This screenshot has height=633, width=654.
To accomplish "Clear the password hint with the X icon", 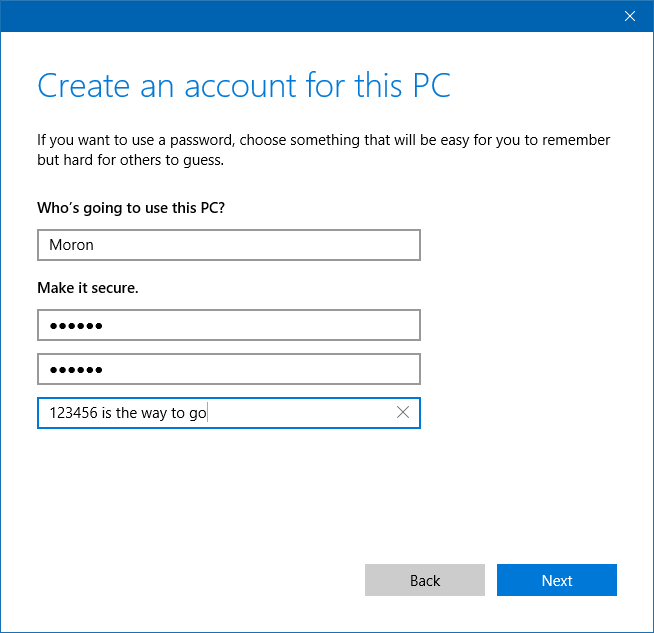I will pos(403,413).
